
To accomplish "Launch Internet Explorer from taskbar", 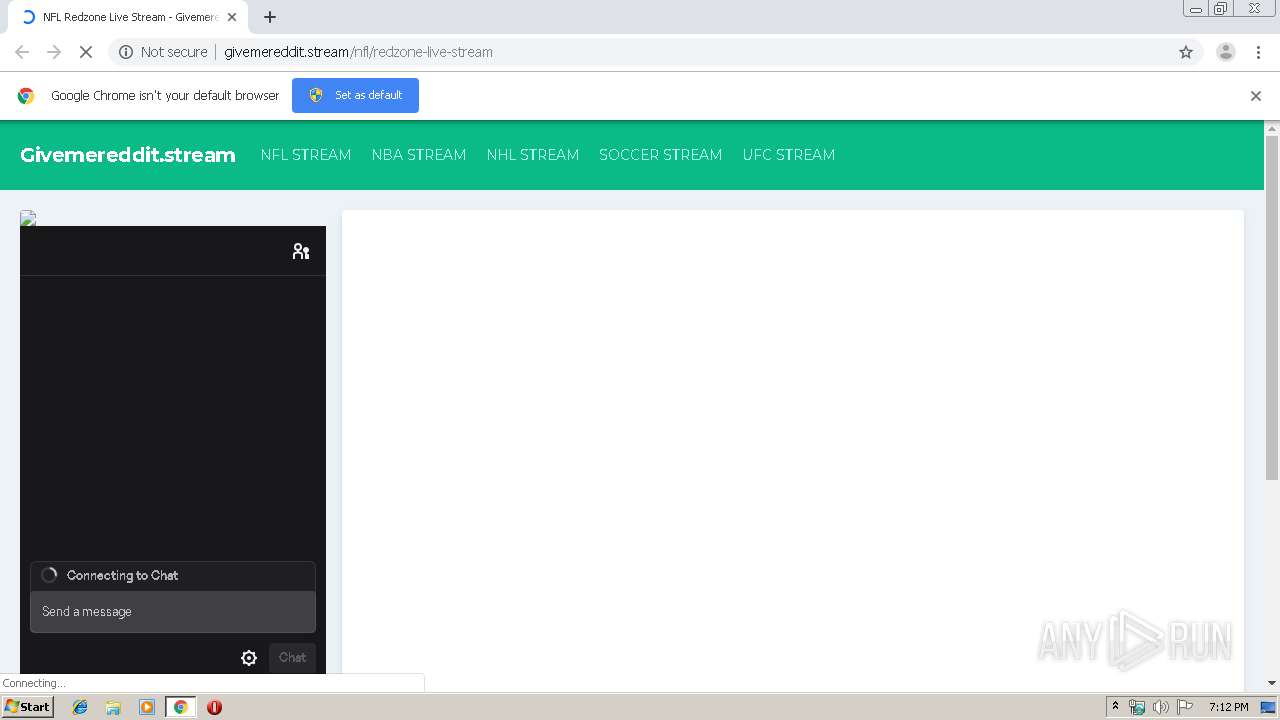I will click(x=80, y=707).
